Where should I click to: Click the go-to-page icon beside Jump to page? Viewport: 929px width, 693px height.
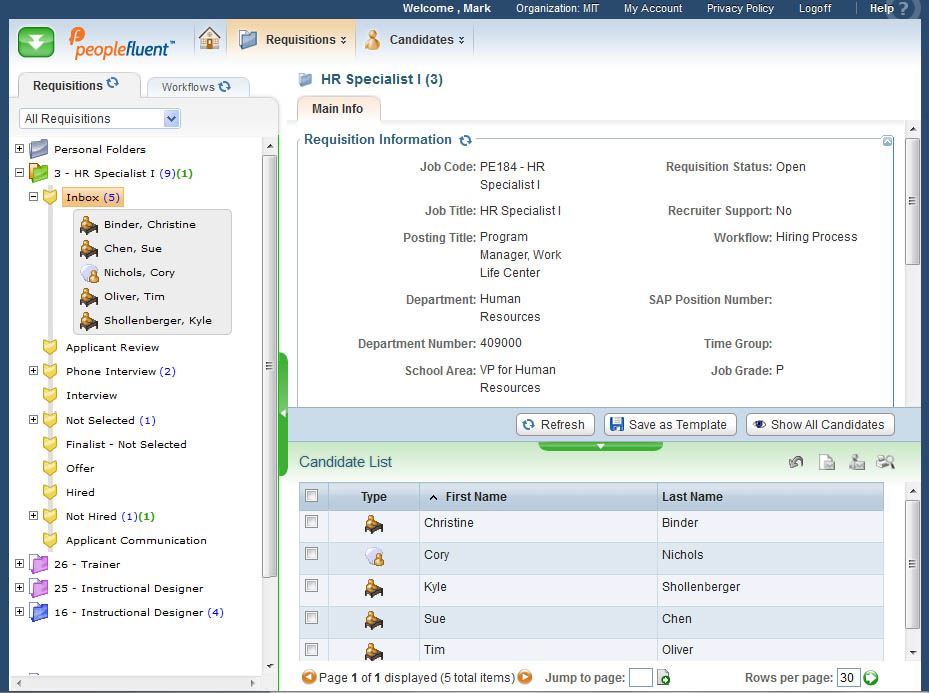coord(663,678)
